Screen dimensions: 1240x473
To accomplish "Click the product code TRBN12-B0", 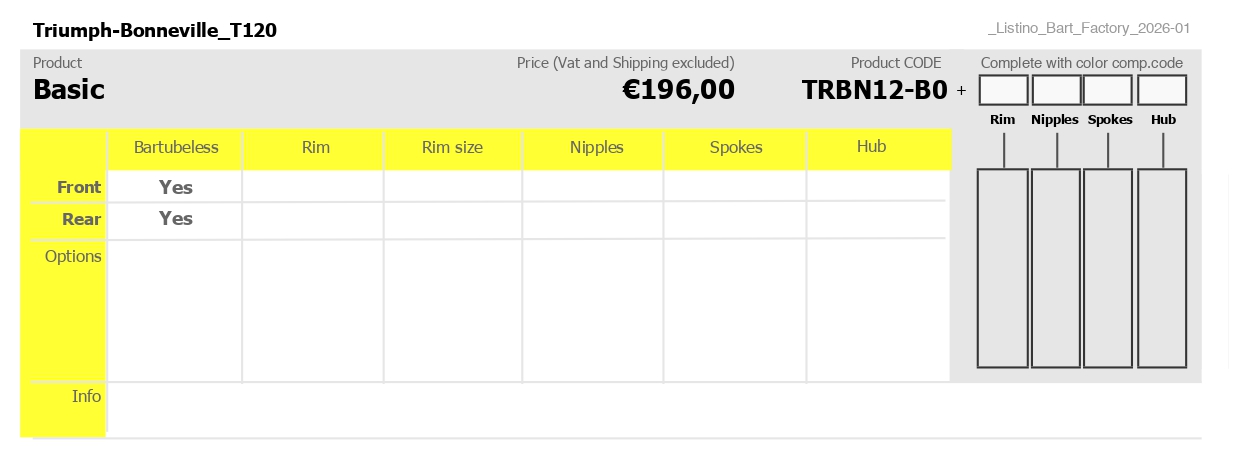I will point(874,90).
